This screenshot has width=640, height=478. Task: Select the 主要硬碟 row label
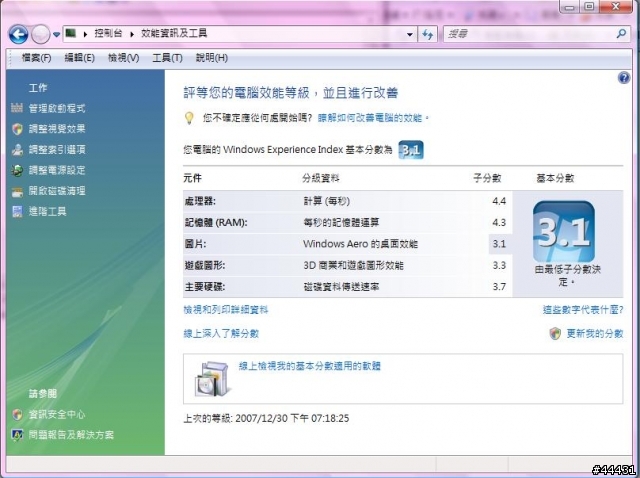(204, 287)
